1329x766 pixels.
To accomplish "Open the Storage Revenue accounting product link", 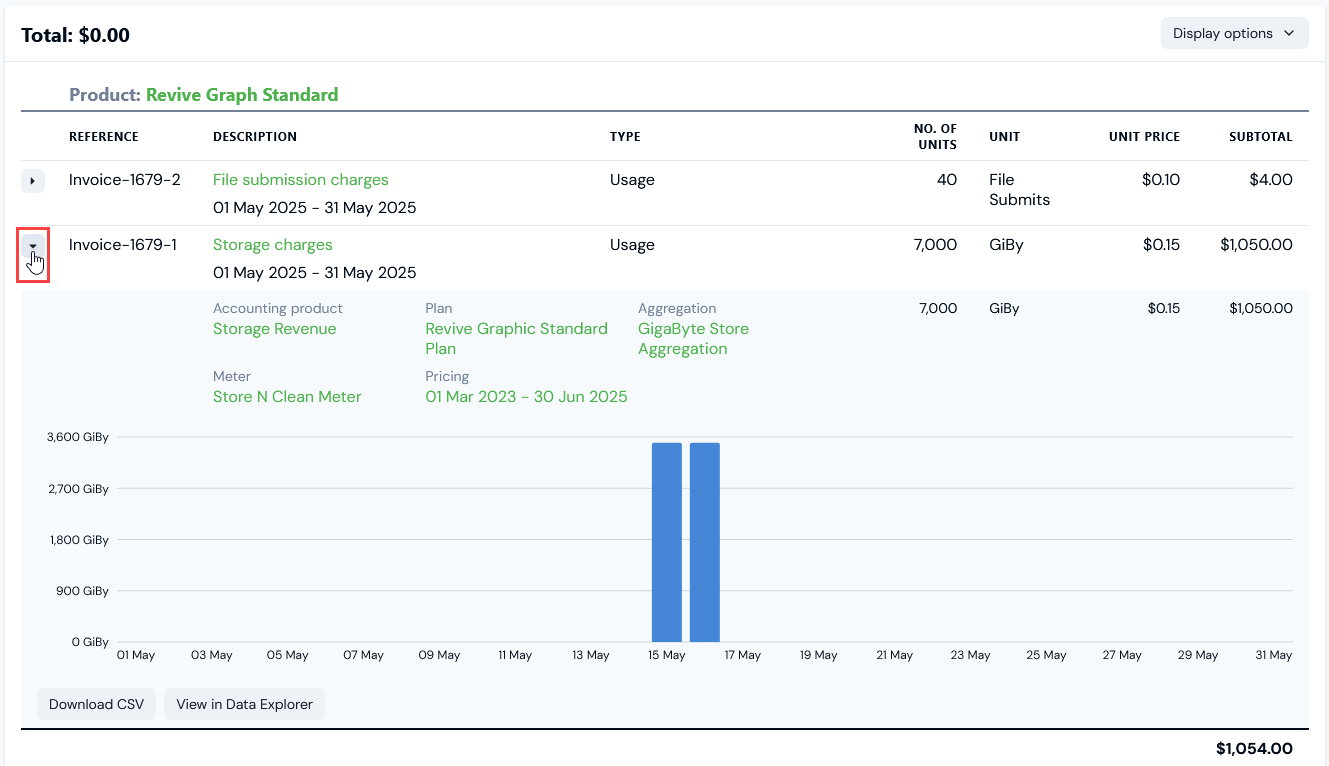I will (275, 329).
